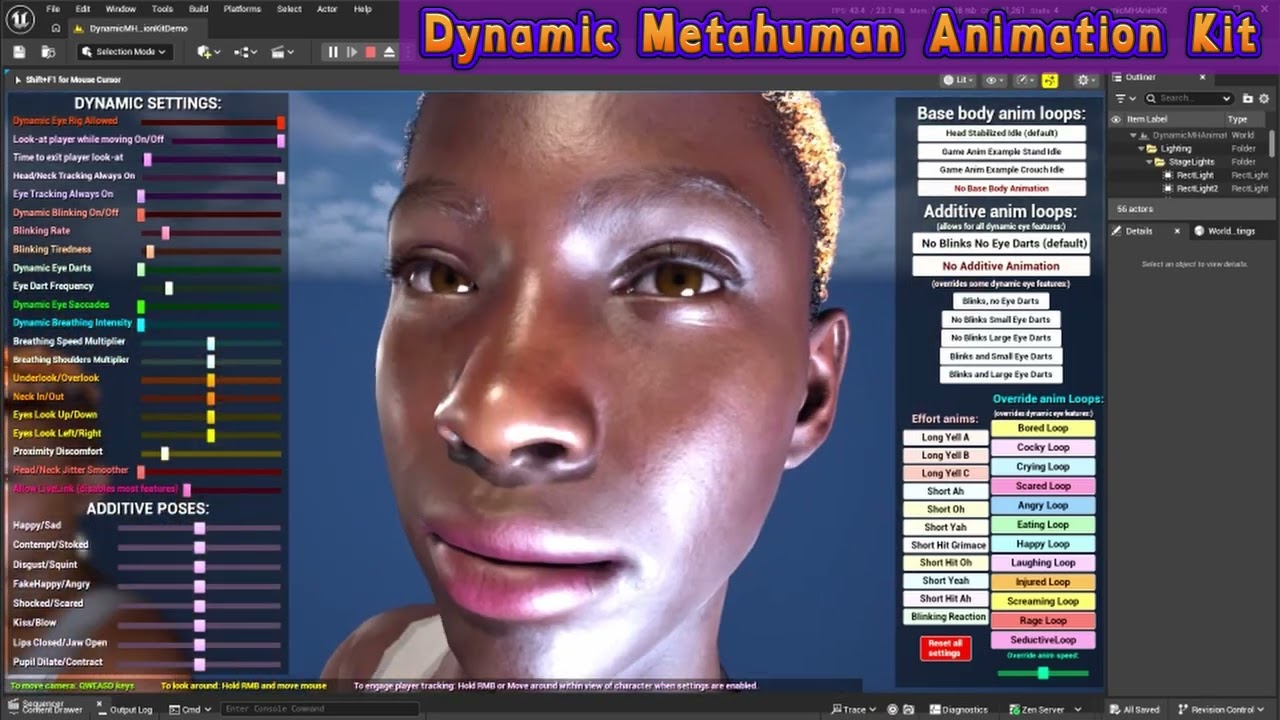Viewport: 1280px width, 720px height.
Task: Click the Content Drawer icon
Action: pyautogui.click(x=14, y=709)
